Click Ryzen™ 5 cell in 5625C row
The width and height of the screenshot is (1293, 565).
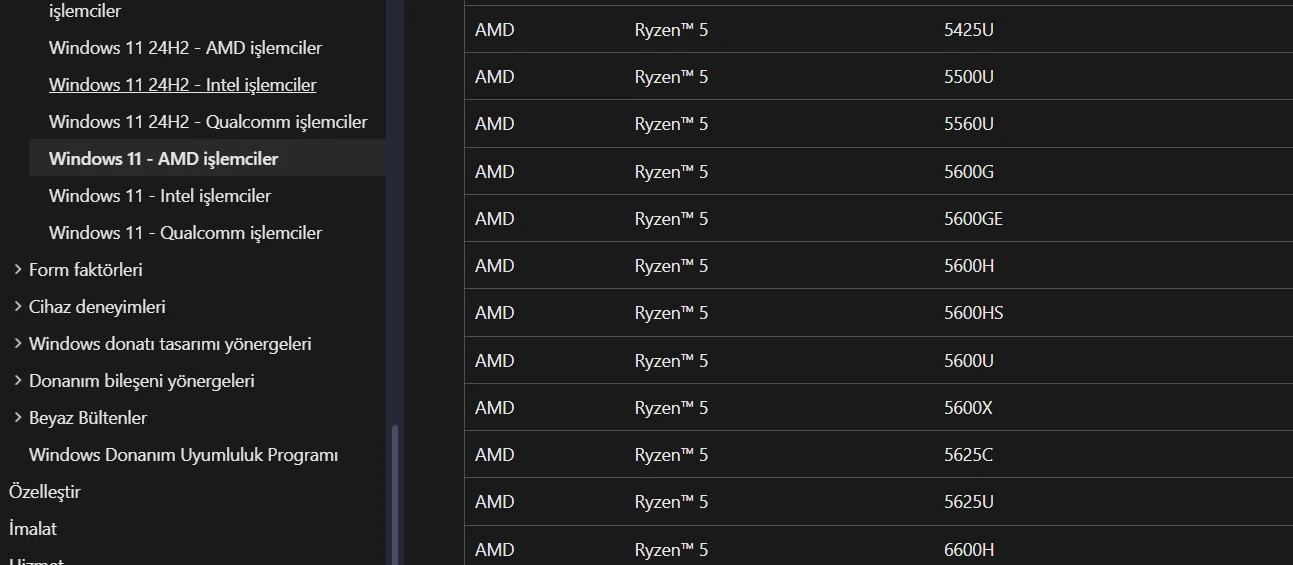pos(671,455)
